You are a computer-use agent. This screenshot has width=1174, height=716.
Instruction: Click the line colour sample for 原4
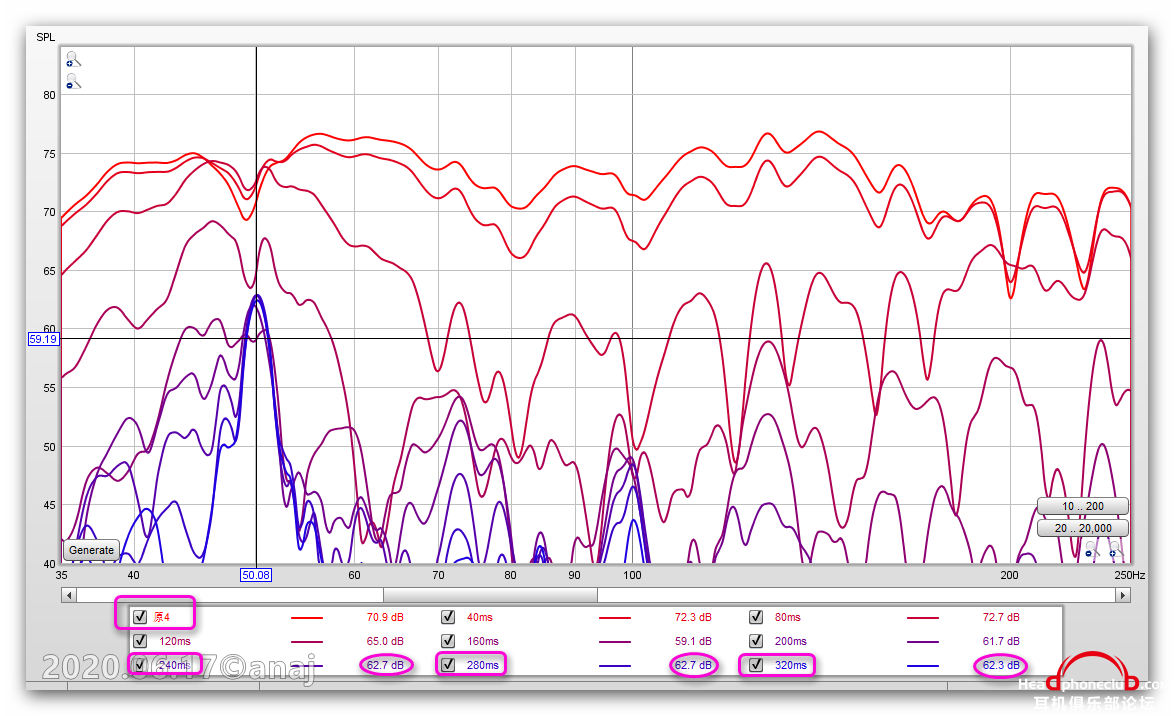point(307,618)
